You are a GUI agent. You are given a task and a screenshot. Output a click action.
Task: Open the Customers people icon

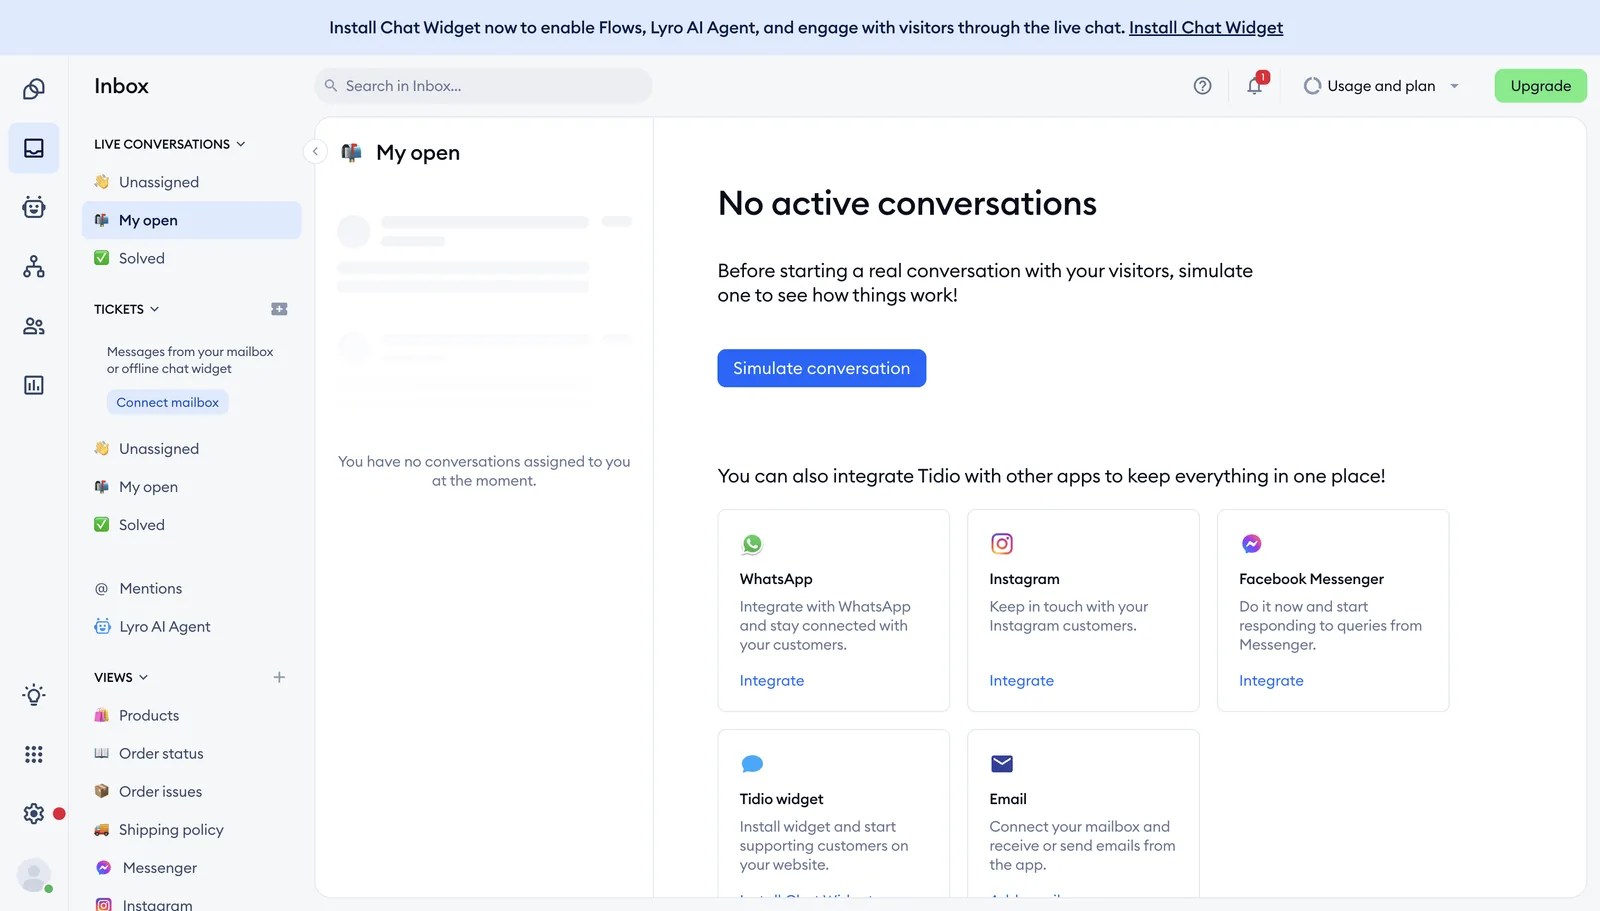point(34,326)
